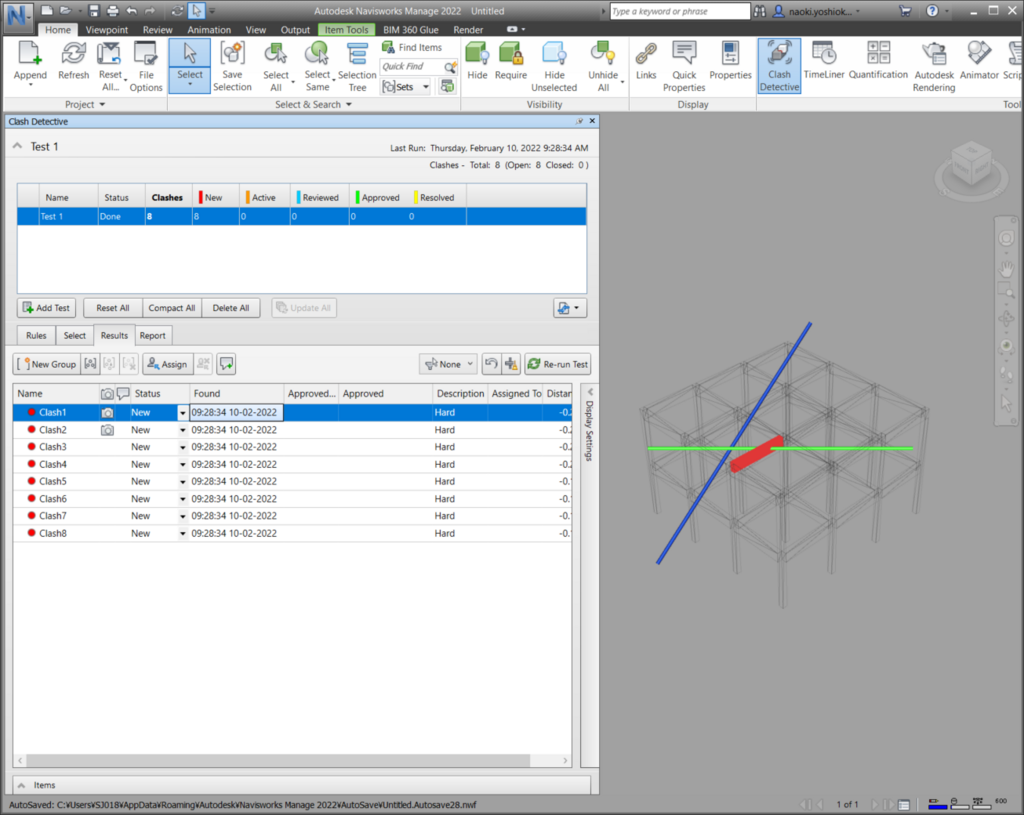Click the New Group button
Image resolution: width=1024 pixels, height=815 pixels.
46,364
